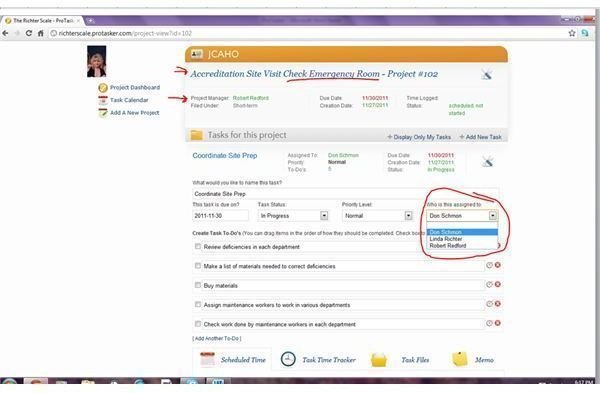Click the edit tools icon beside project title

click(486, 74)
